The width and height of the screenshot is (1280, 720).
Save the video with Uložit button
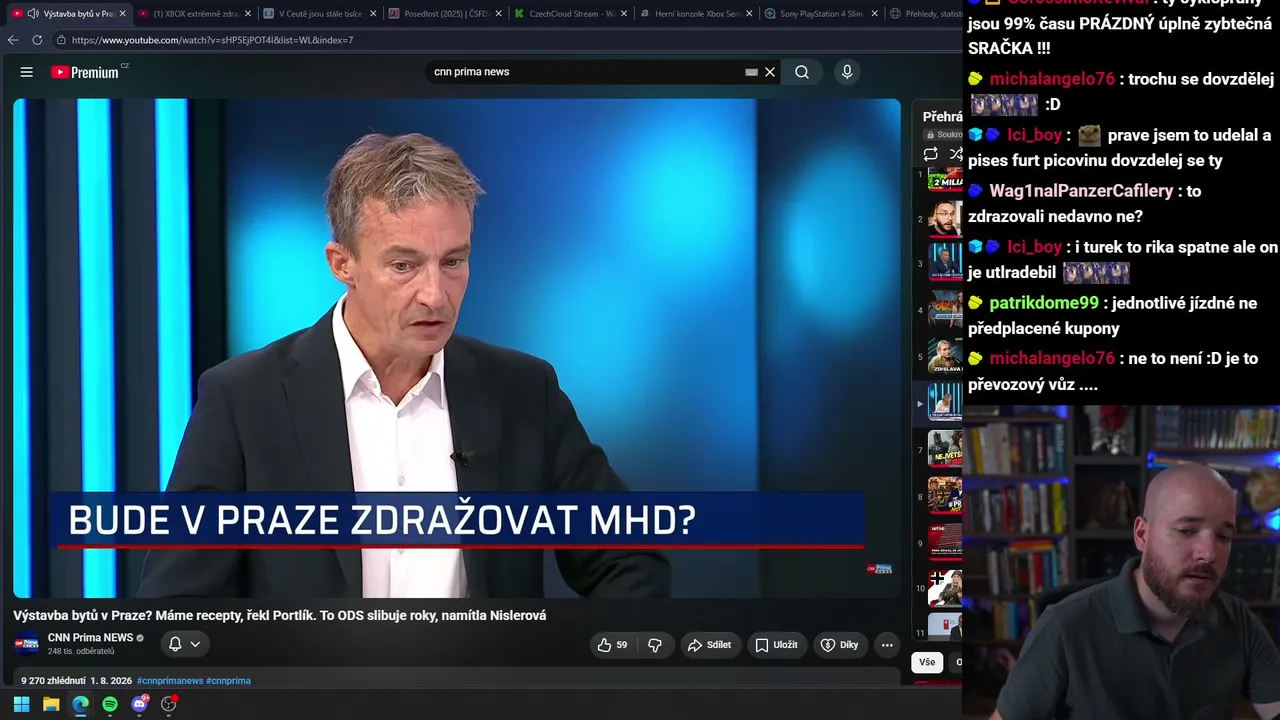pyautogui.click(x=776, y=645)
